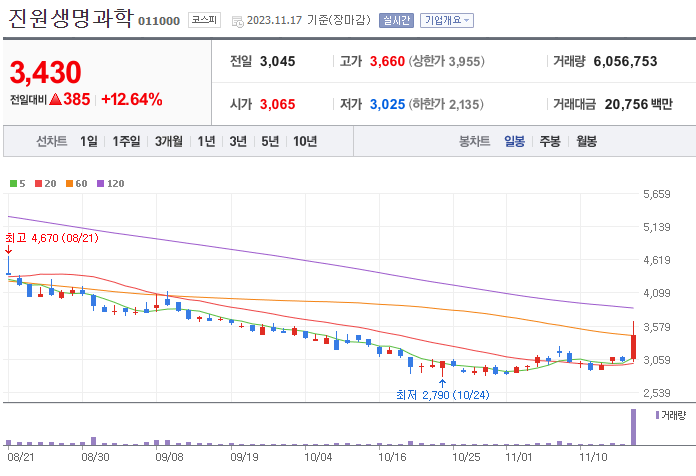Viewport: 696px width, 476px height.
Task: Click the 최고 4,670 (08/21) label
Action: coord(52,238)
